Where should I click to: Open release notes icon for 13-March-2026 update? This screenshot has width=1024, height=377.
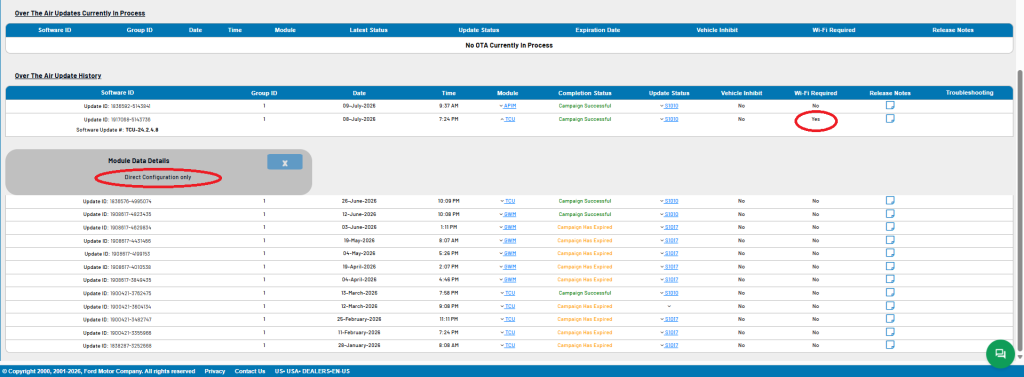pos(889,293)
